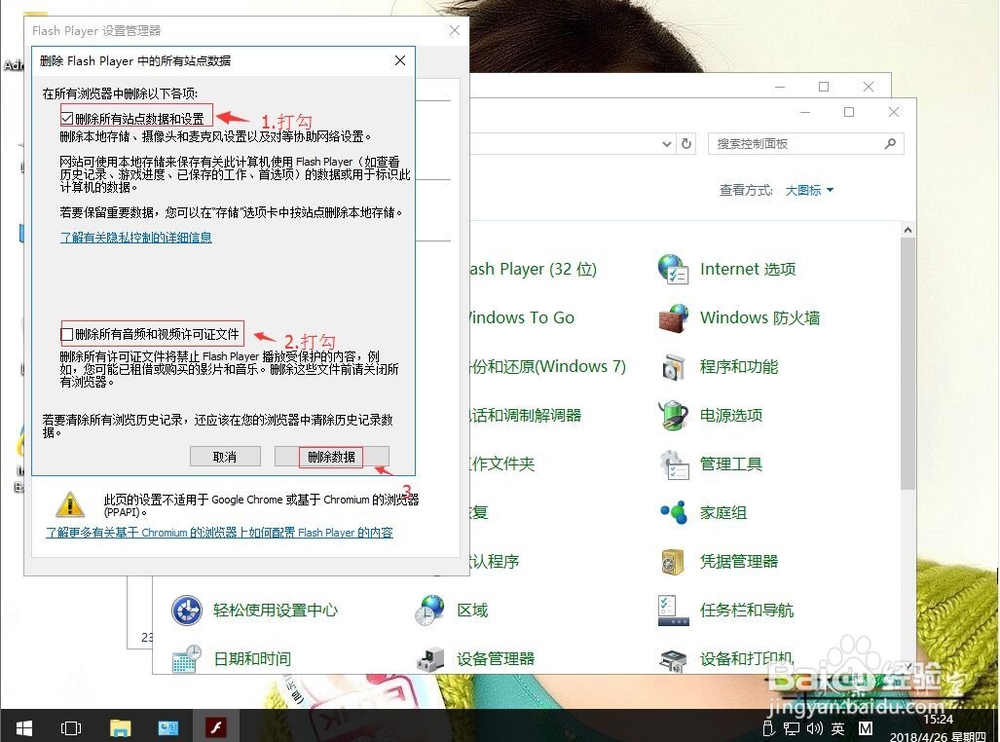Click the 取消 button
Screen dimensions: 1000x742
(x=225, y=457)
